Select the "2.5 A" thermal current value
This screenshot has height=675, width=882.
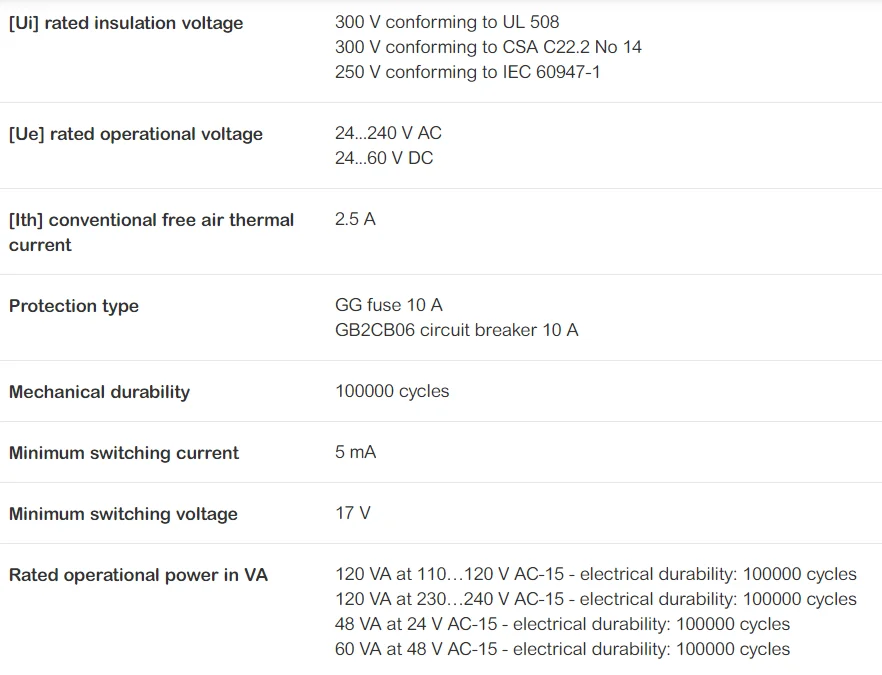355,219
